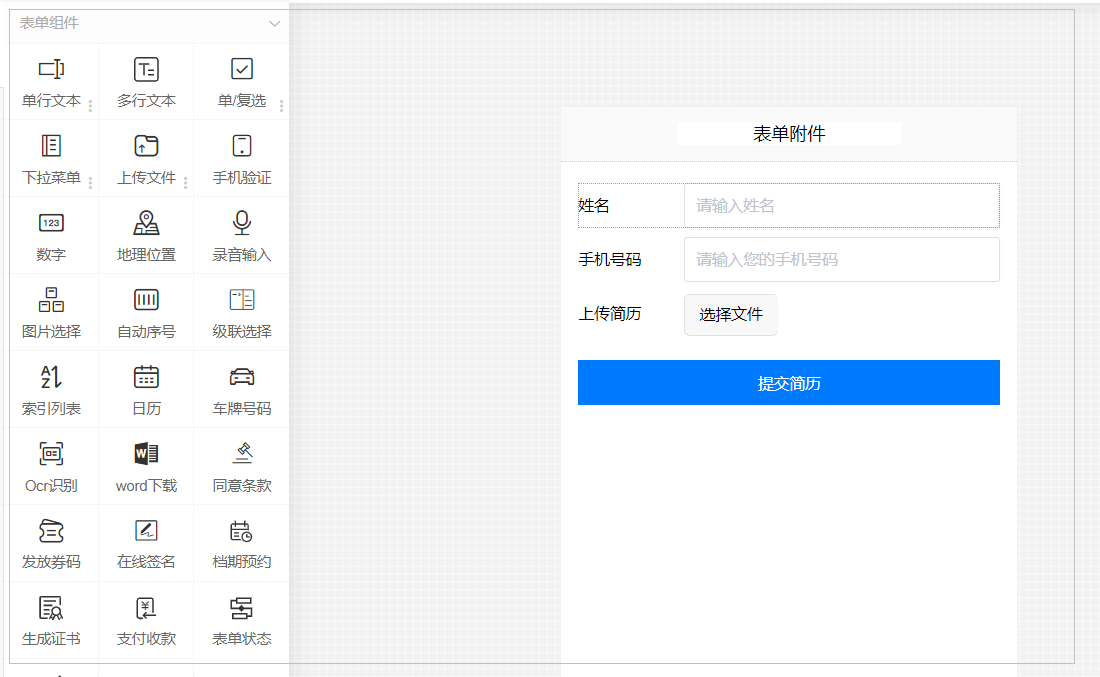The height and width of the screenshot is (677, 1100).
Task: Insert the 地理位置 location component
Action: 146,236
